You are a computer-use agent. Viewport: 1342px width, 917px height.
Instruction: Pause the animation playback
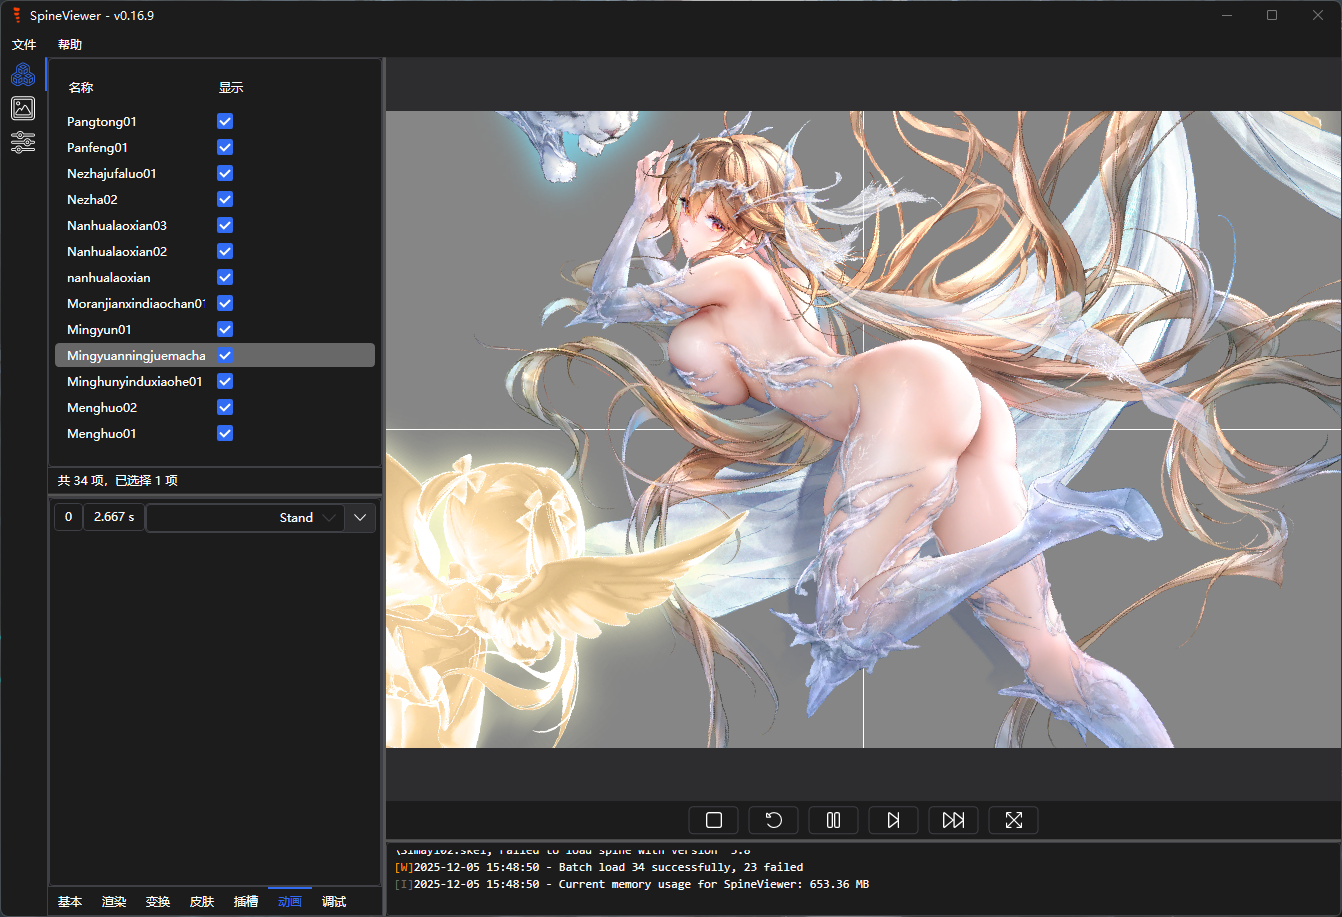coord(833,820)
